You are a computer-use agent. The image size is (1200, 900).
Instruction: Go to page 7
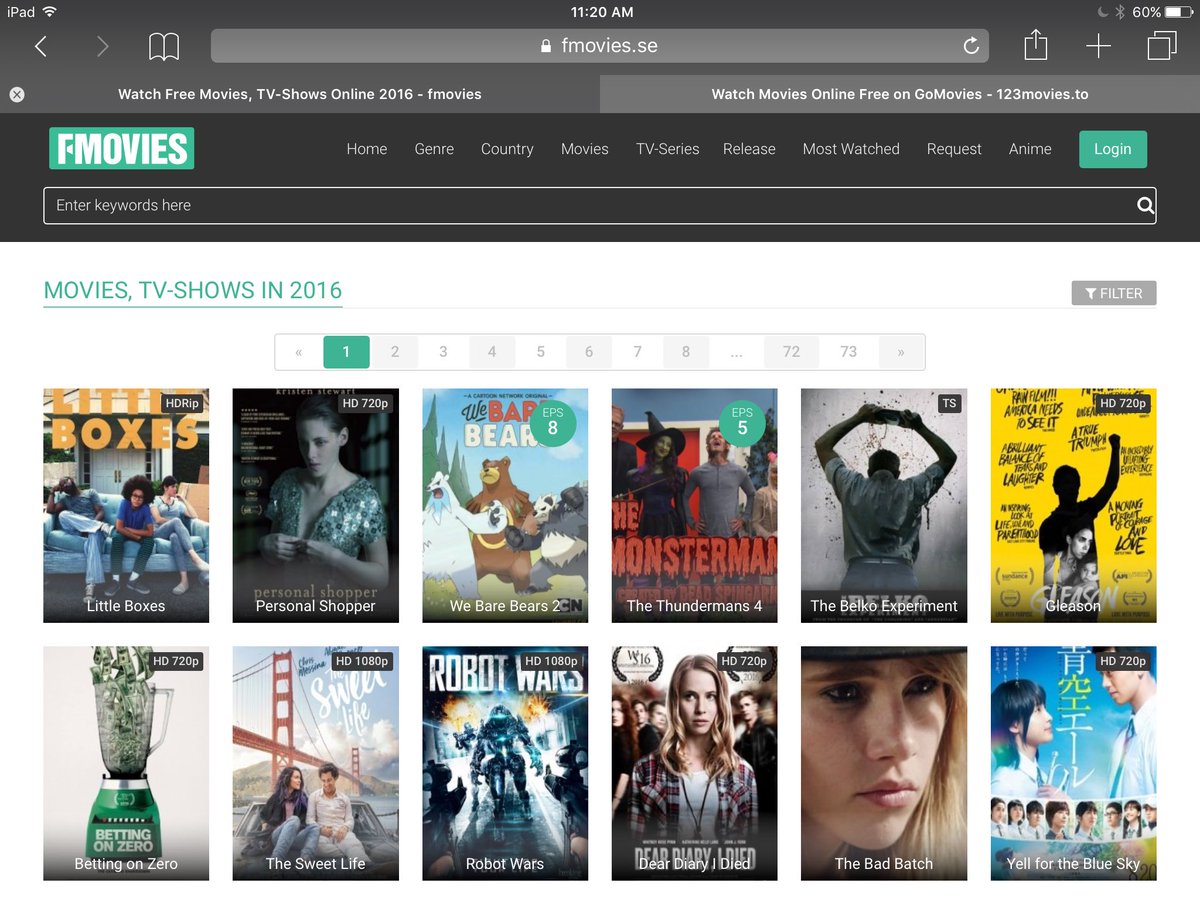click(637, 352)
